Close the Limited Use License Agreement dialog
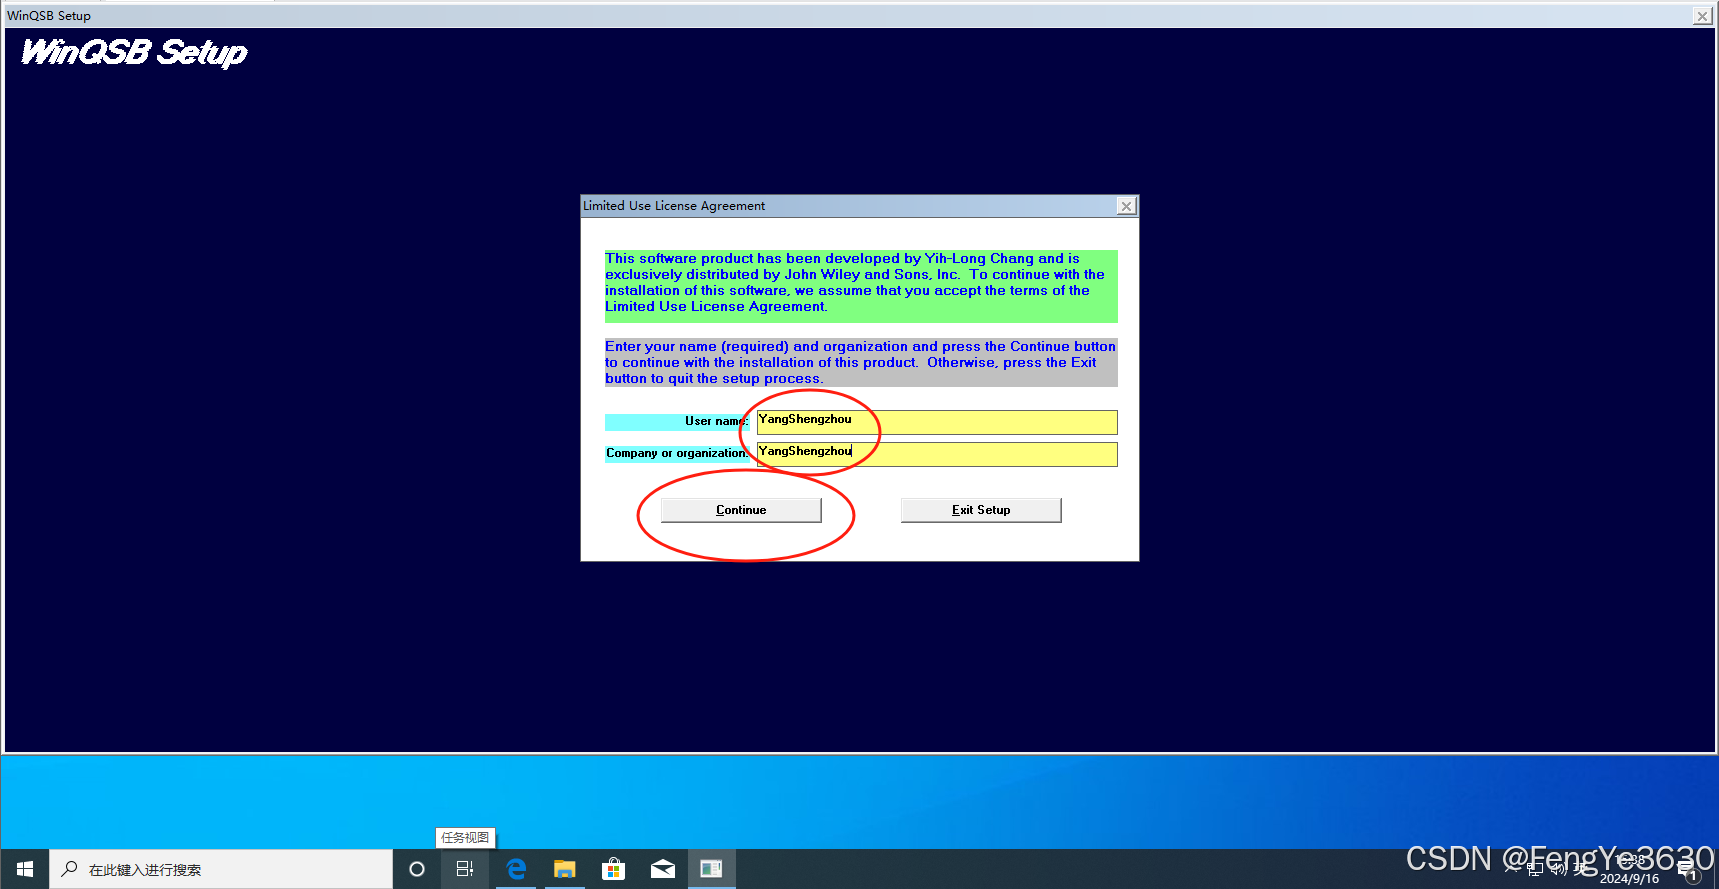Screen dimensions: 1719x889 1127,206
